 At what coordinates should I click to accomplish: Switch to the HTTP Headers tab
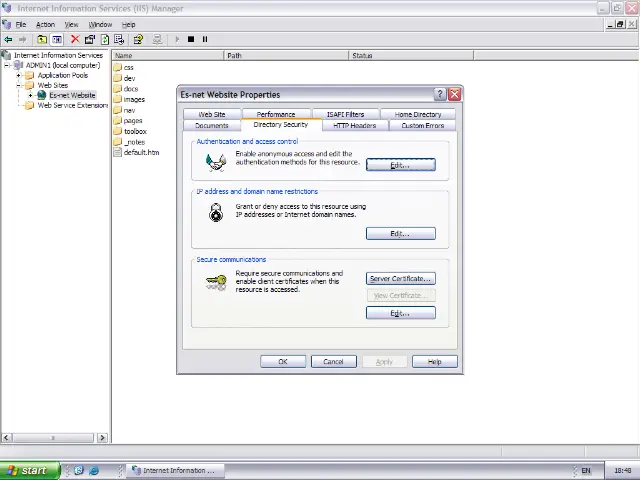[x=355, y=125]
